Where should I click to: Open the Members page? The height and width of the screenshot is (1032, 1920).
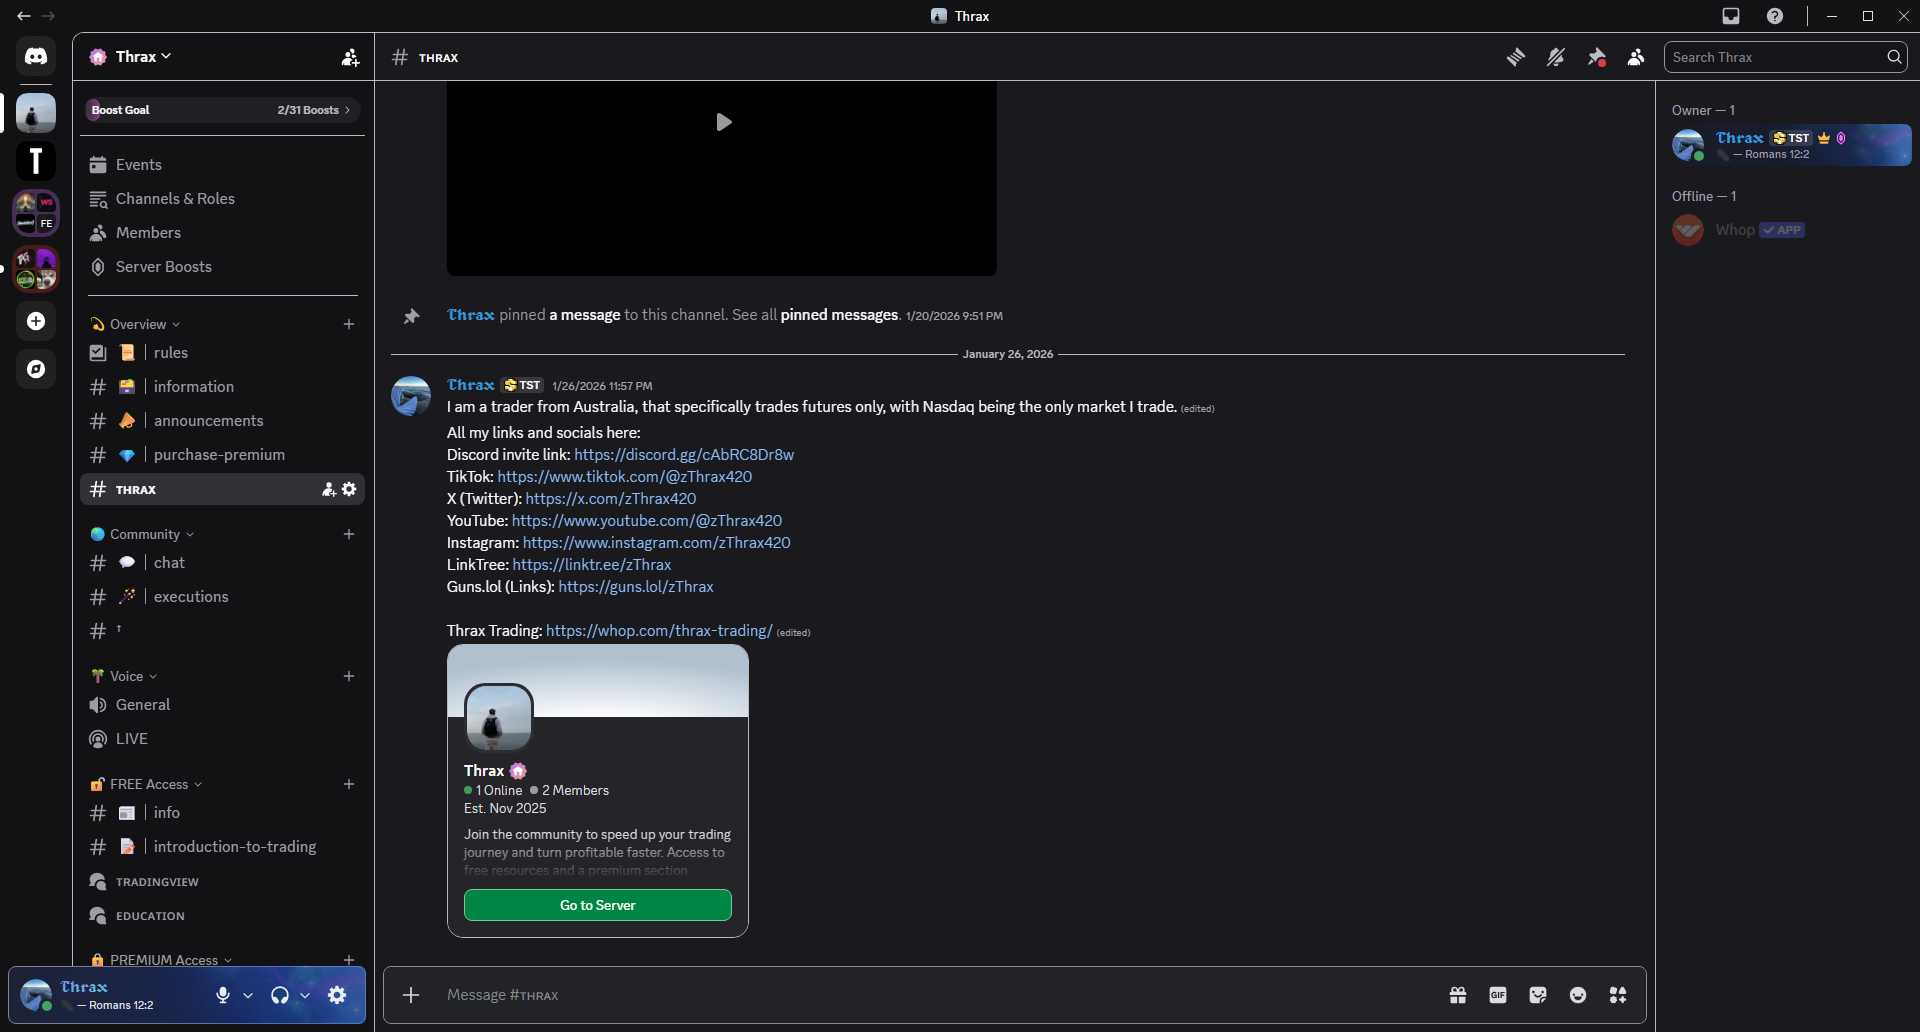(x=222, y=233)
